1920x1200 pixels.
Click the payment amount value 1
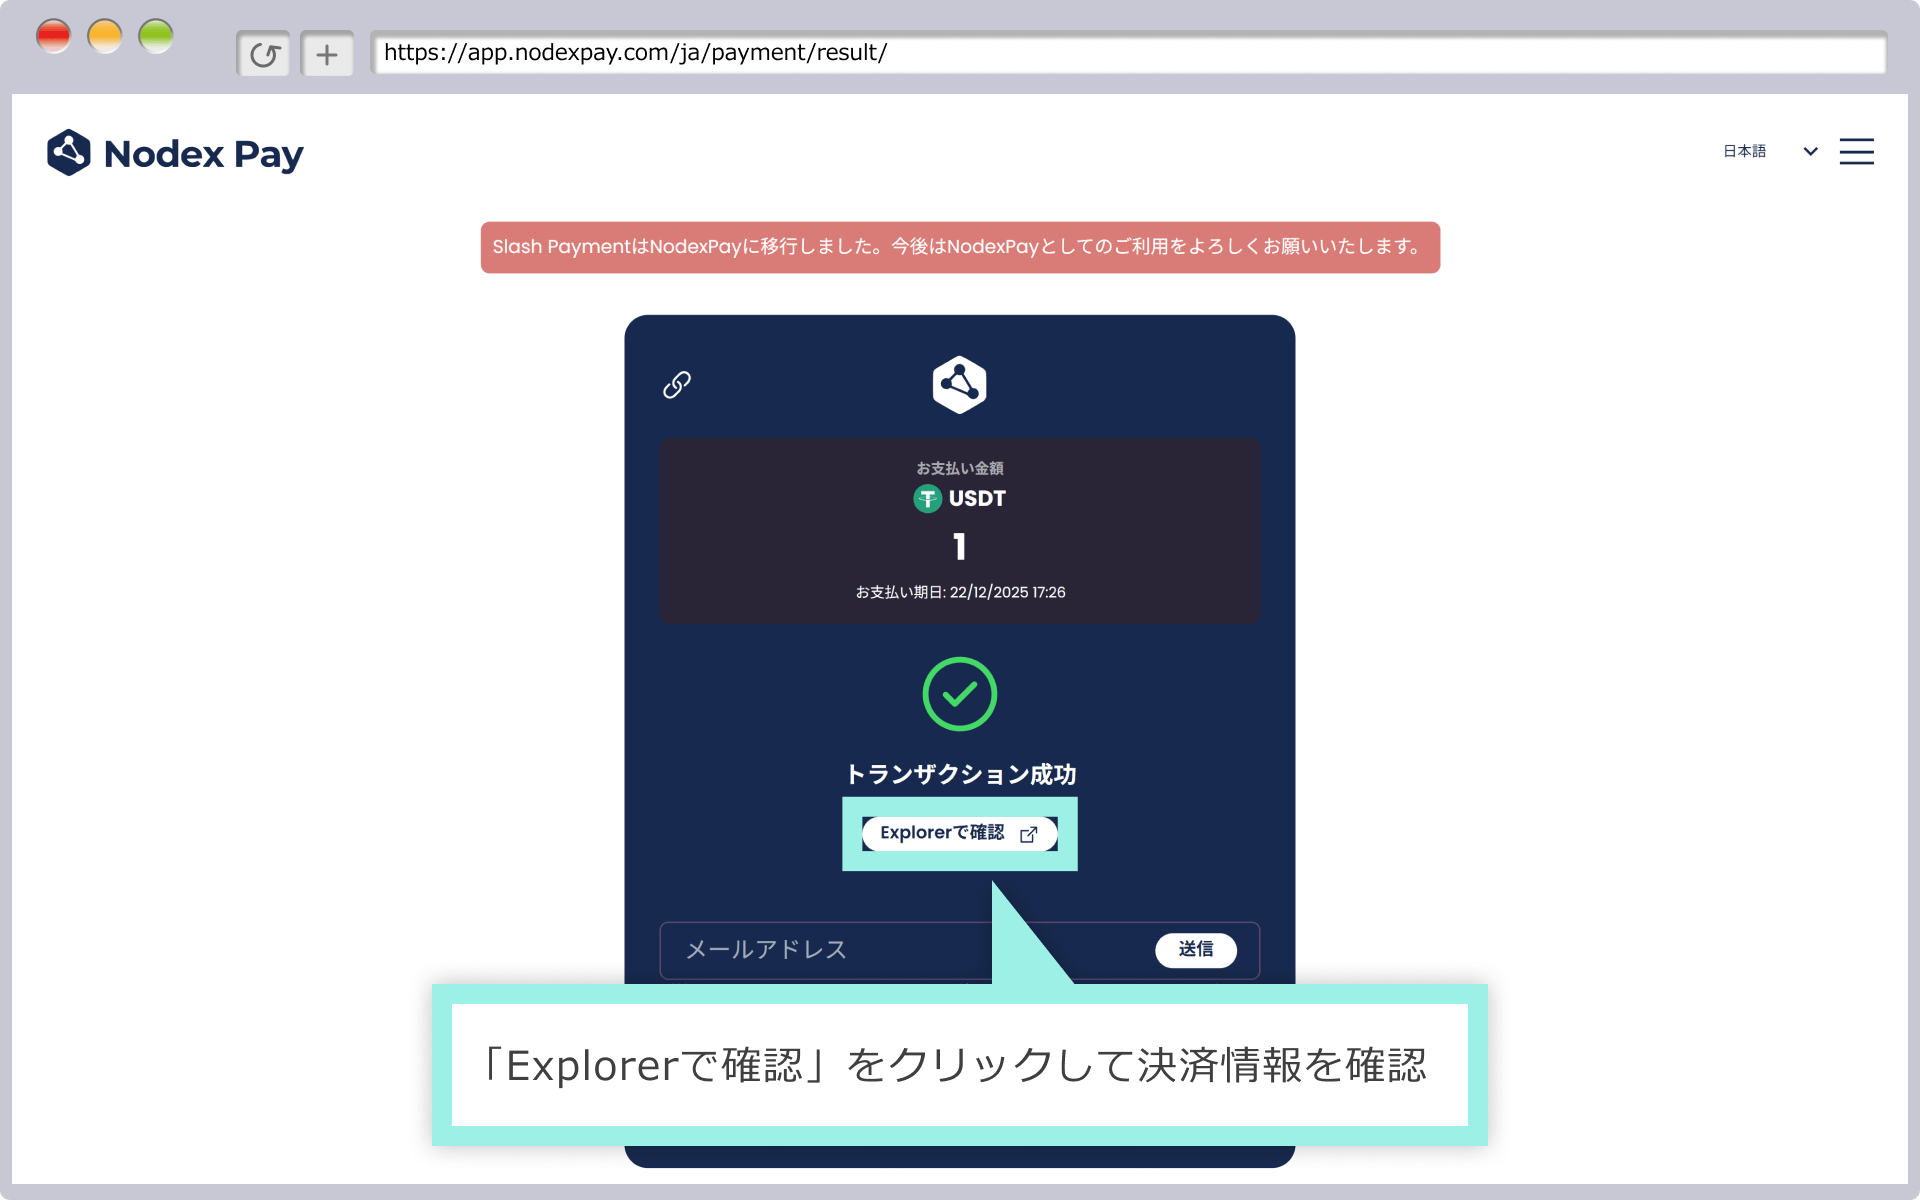tap(959, 546)
